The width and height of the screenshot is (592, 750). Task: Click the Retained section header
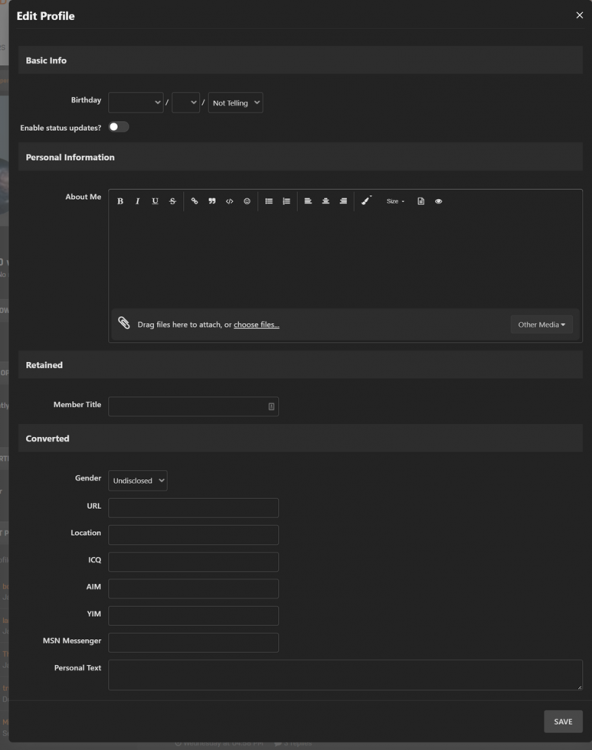[300, 365]
